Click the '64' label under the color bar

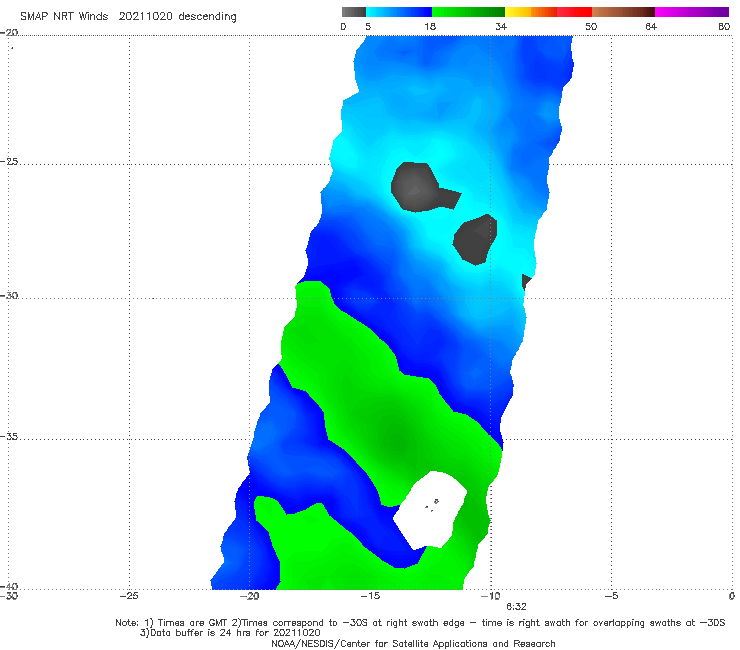[x=651, y=27]
